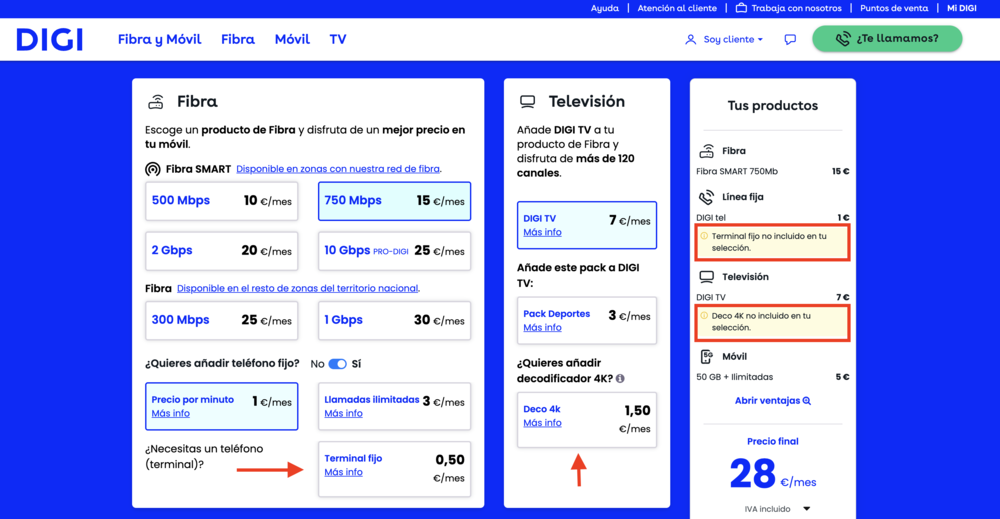Click Más info under Llamadas ilimitadas

[x=343, y=414]
